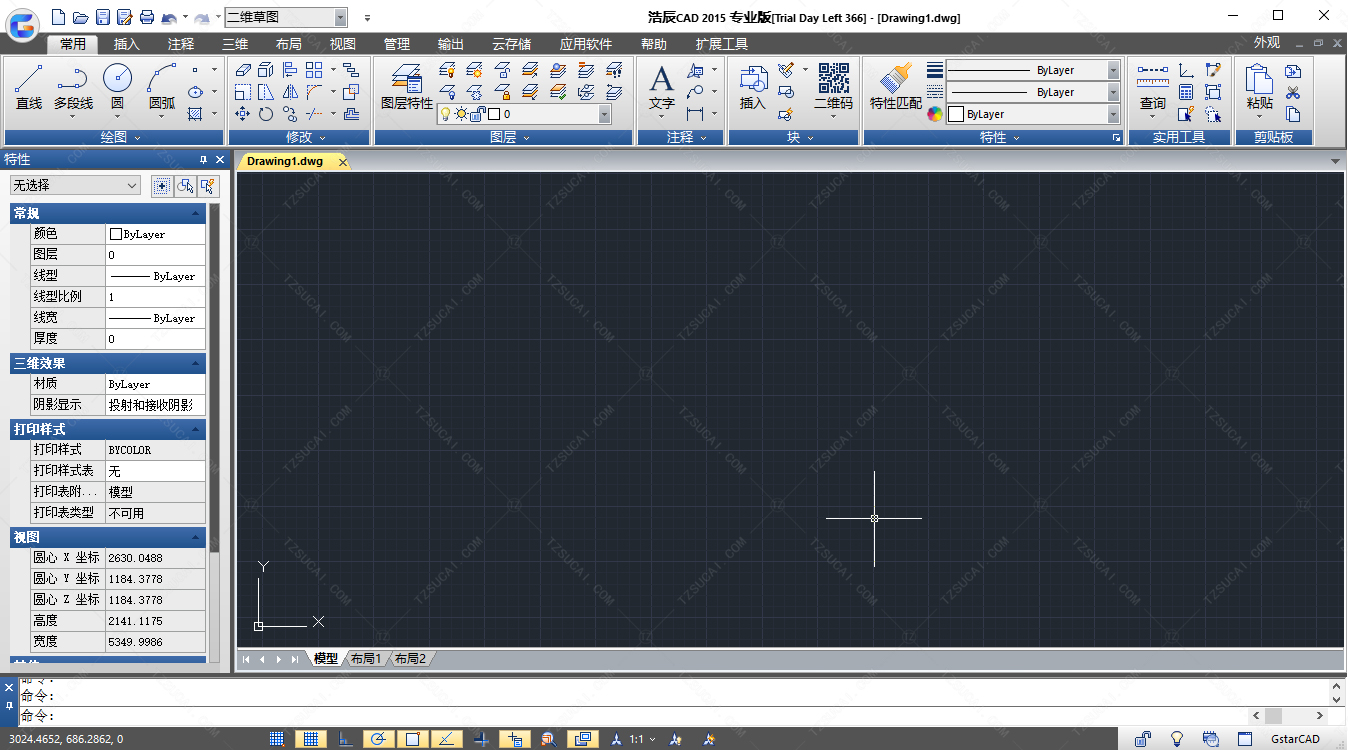Click the New file icon in quick access
This screenshot has height=750, width=1348.
pyautogui.click(x=57, y=17)
